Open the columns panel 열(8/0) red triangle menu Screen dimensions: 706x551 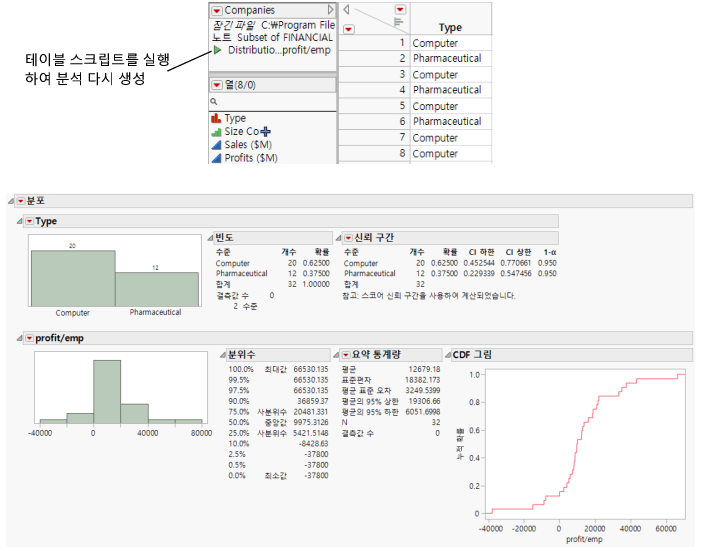click(217, 85)
